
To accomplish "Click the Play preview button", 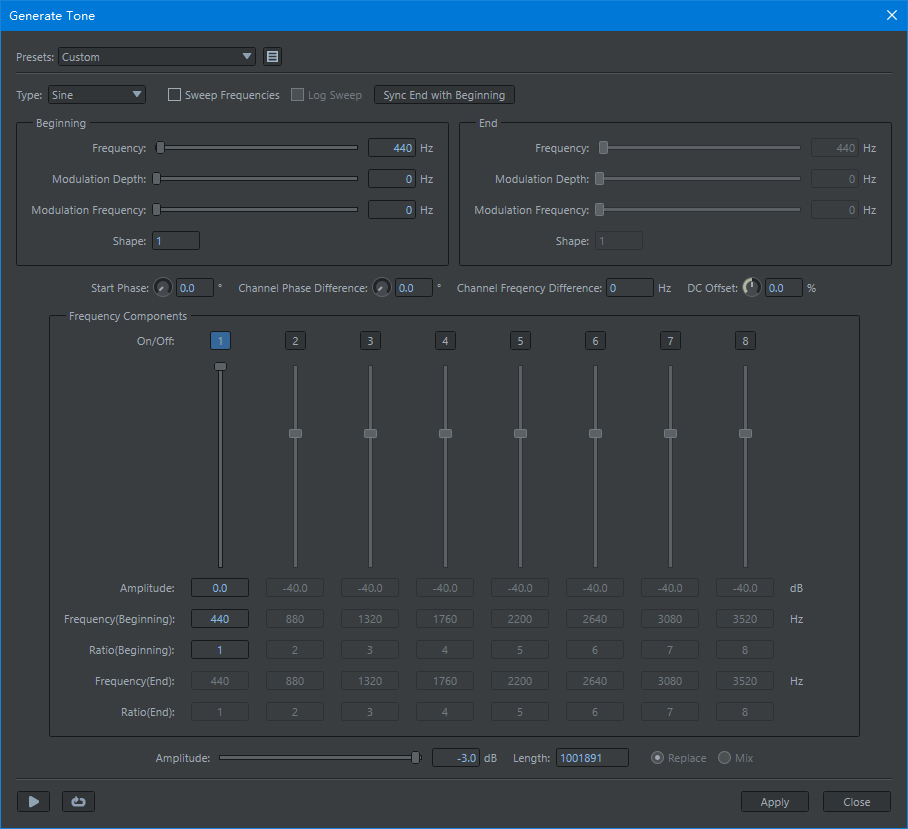I will click(33, 801).
